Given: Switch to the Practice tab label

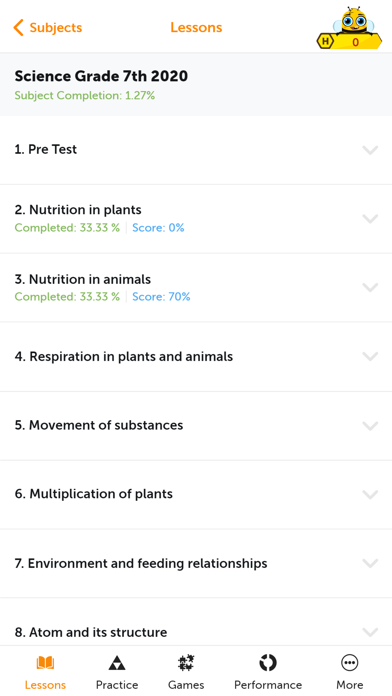Looking at the screenshot, I should [117, 685].
